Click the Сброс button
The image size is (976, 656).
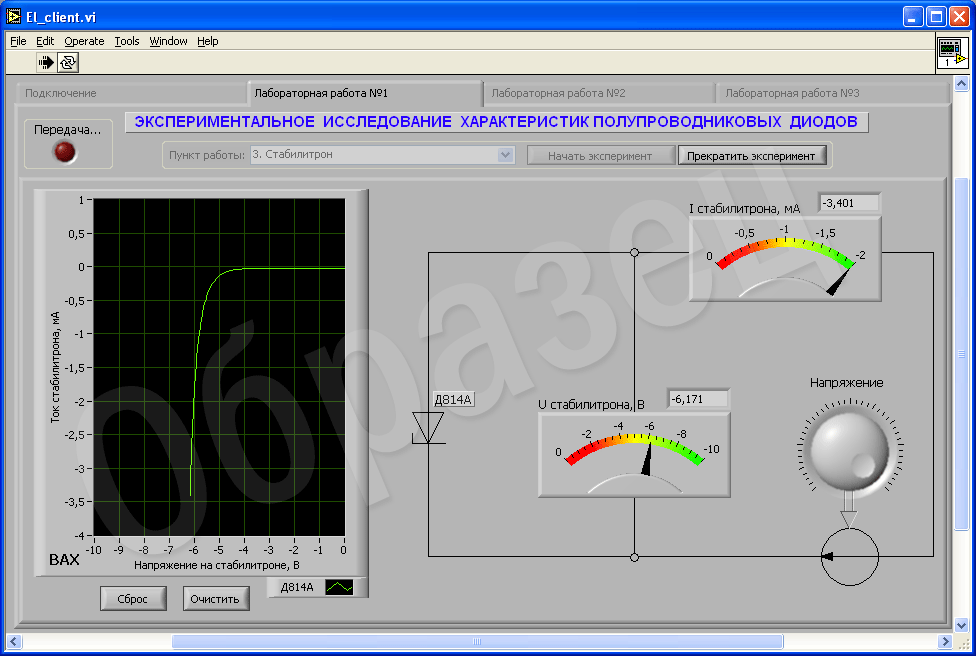pos(133,599)
